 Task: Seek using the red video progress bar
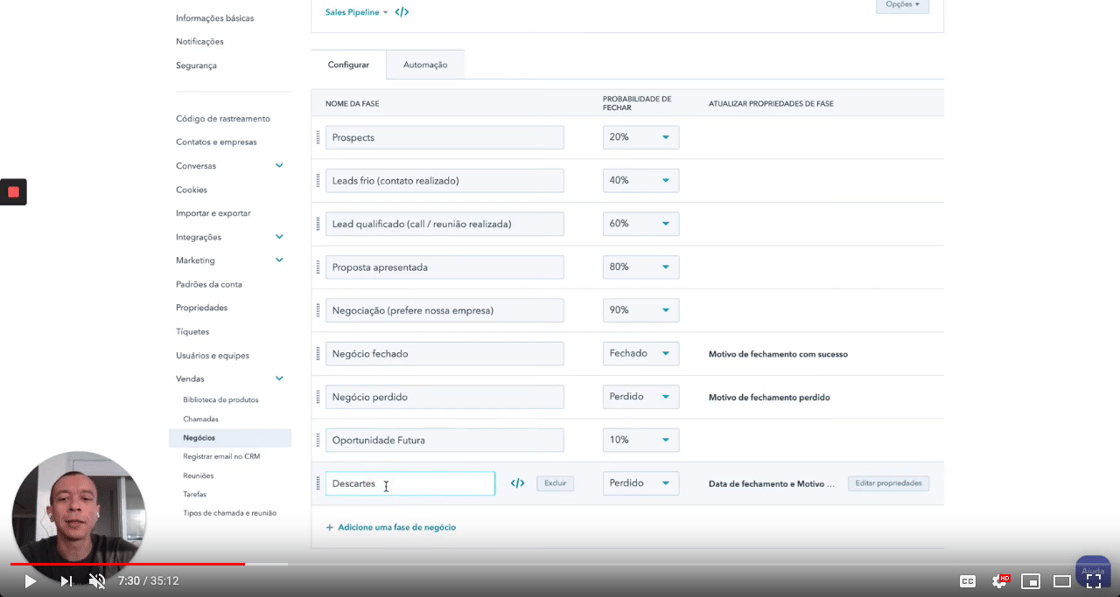[127, 564]
